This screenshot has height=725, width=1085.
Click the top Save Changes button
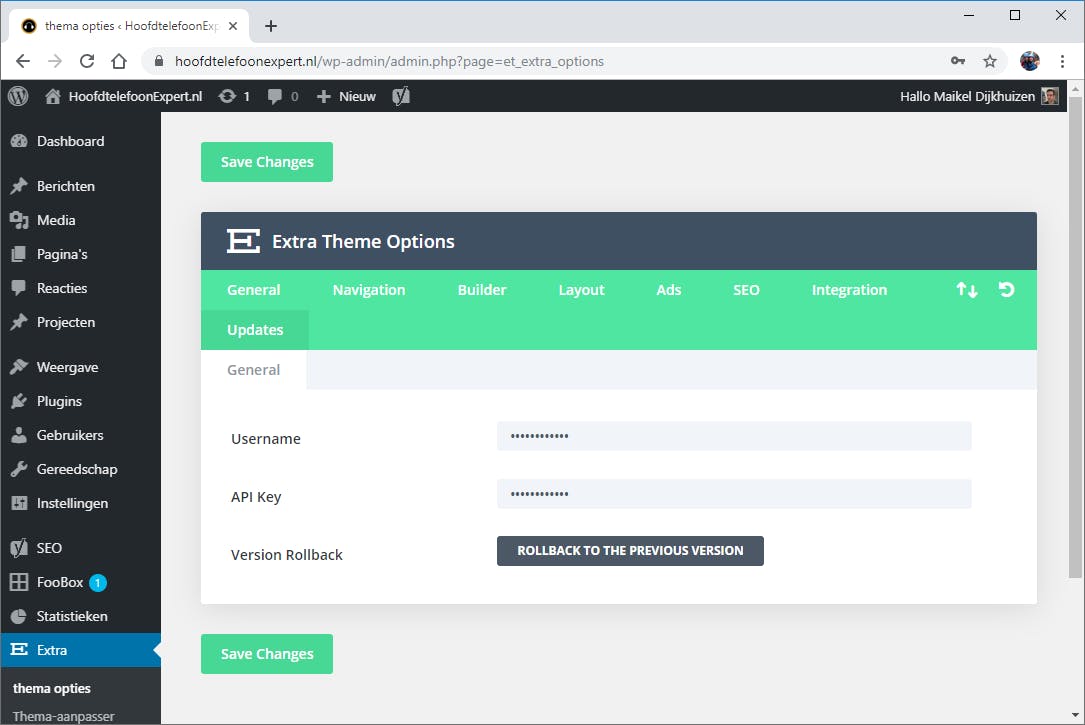click(x=266, y=162)
